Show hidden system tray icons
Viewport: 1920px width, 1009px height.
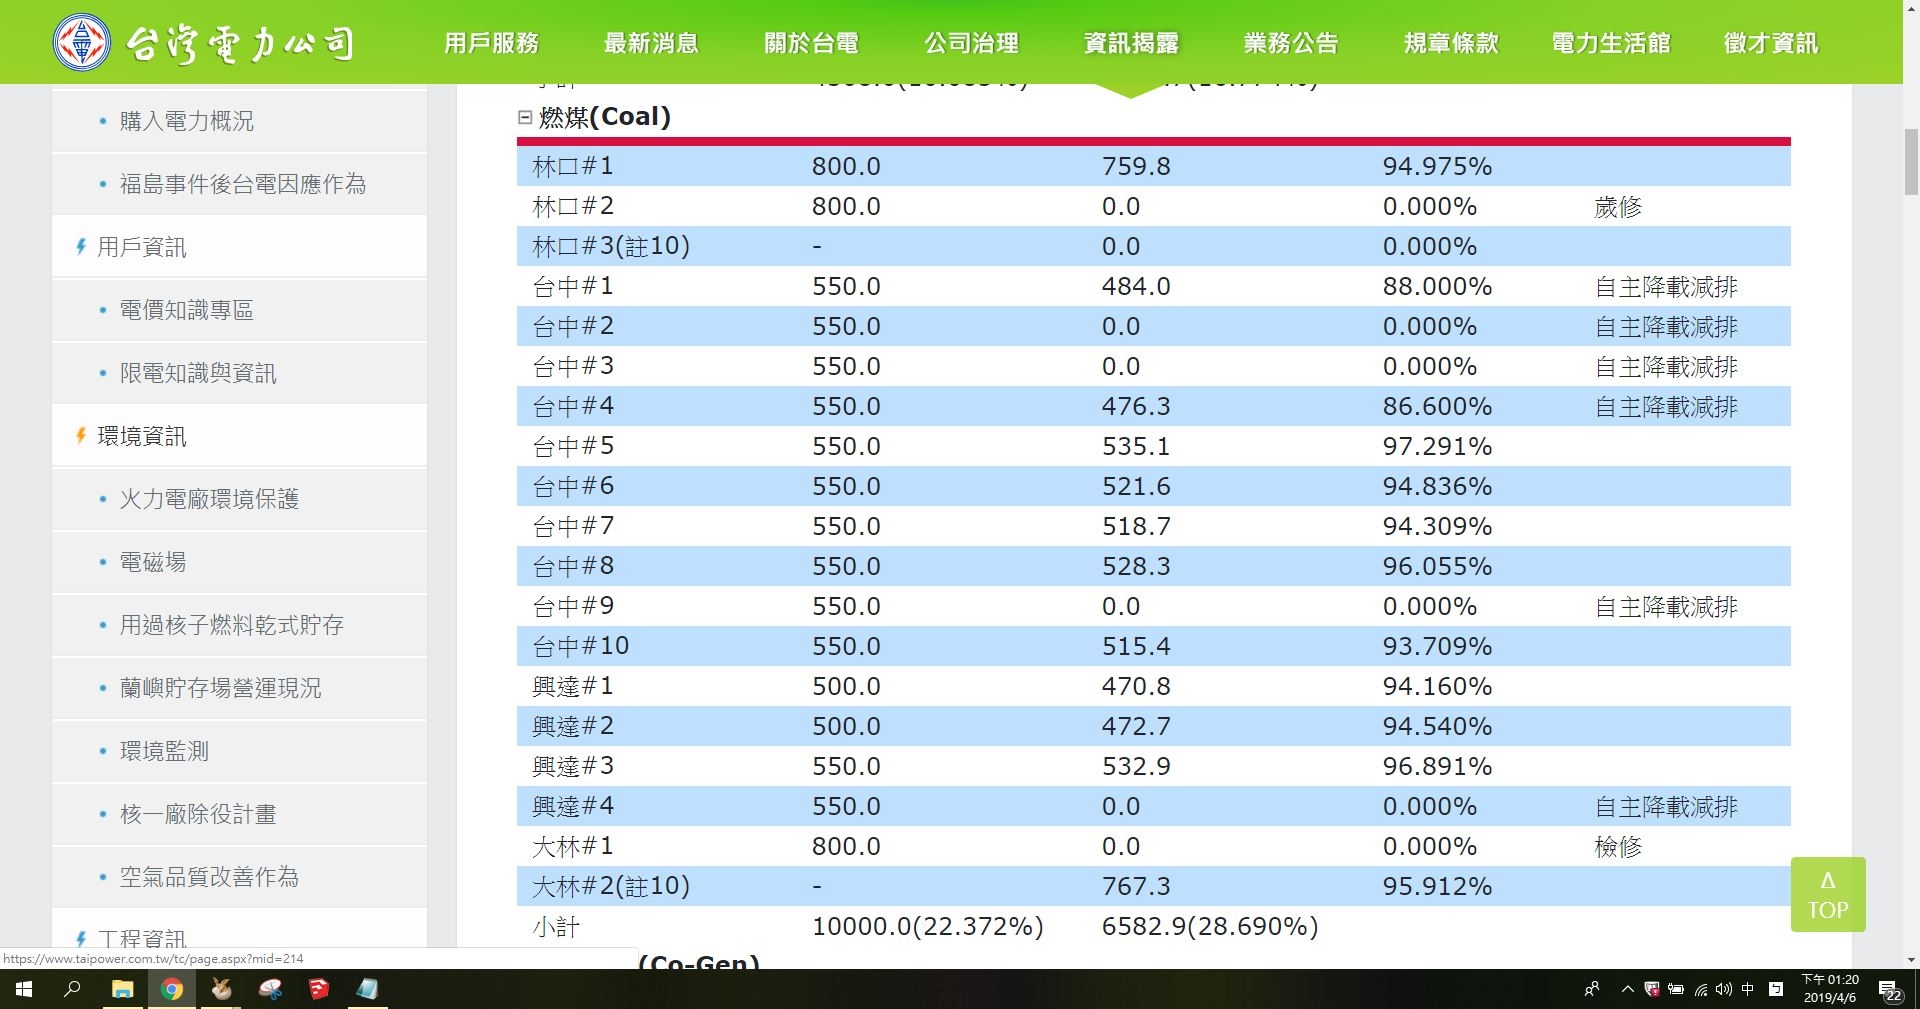point(1627,989)
